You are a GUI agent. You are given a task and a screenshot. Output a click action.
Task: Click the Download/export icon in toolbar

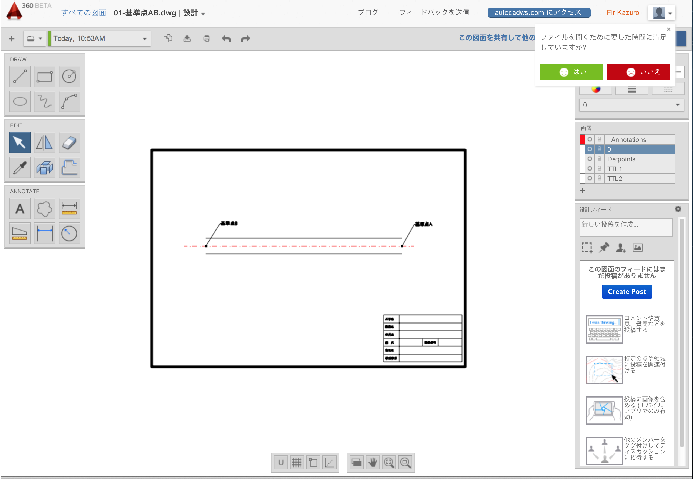(x=187, y=39)
